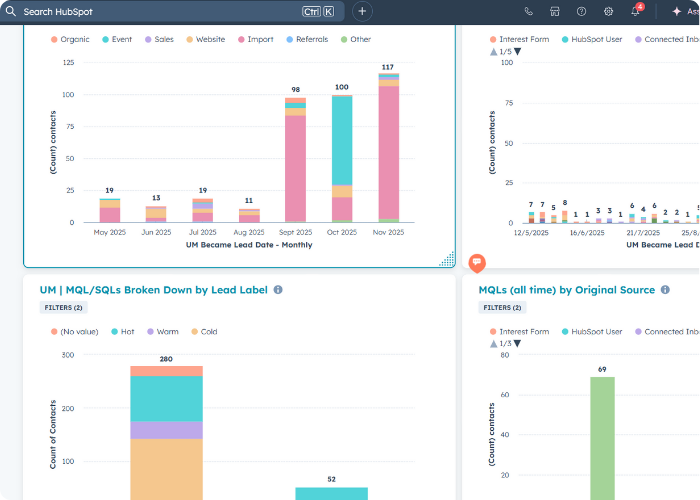Open the notifications bell
Screen dimensions: 700x500
pyautogui.click(x=635, y=11)
